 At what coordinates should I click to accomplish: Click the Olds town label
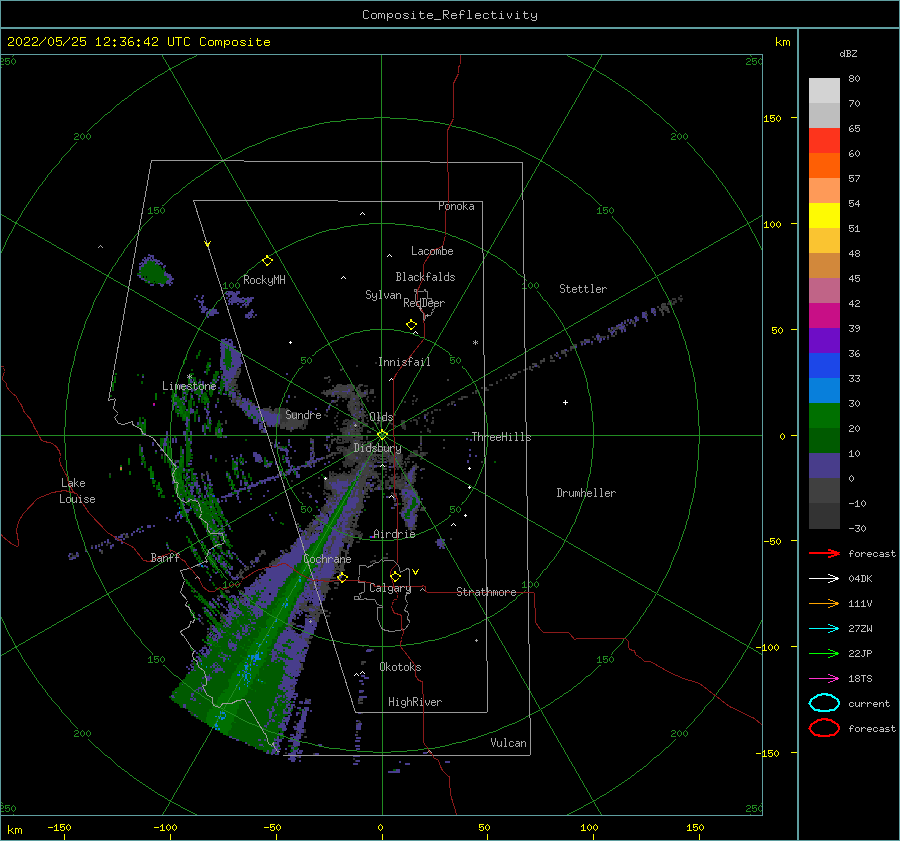(381, 417)
